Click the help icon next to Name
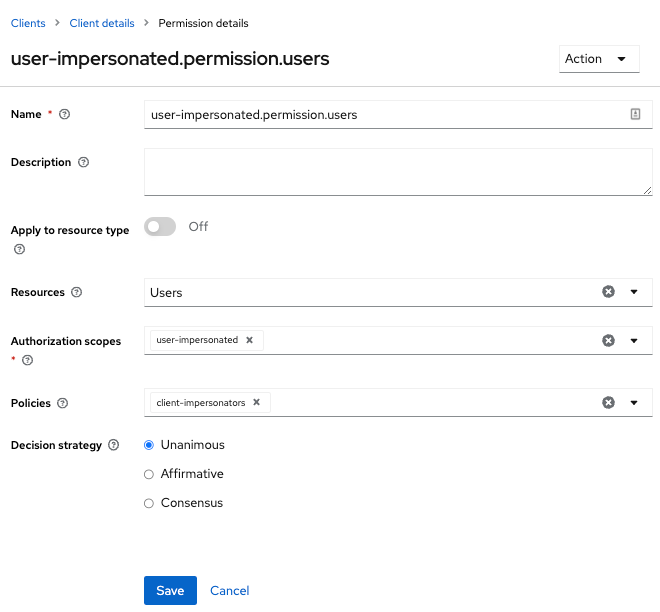 point(65,115)
